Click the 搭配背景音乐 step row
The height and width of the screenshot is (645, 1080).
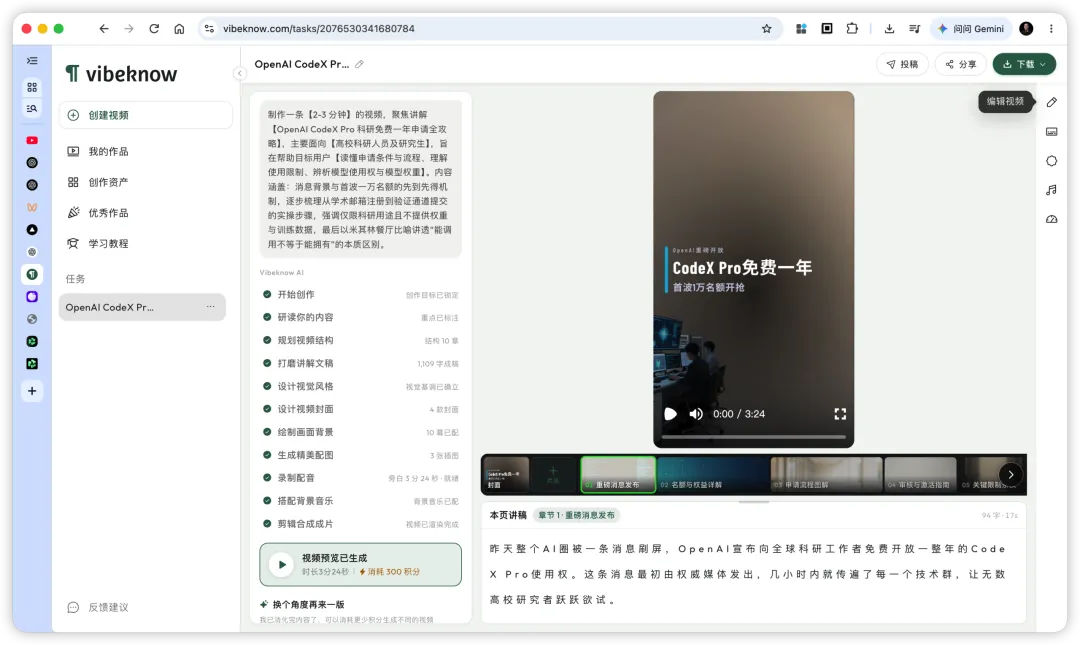pyautogui.click(x=360, y=501)
